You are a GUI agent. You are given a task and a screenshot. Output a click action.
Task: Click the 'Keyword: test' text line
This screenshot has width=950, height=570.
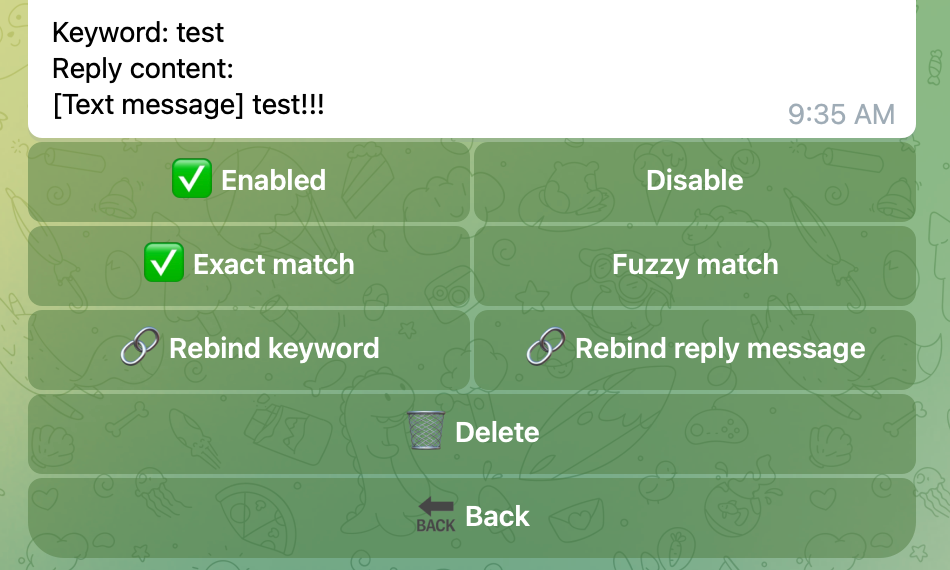[138, 33]
